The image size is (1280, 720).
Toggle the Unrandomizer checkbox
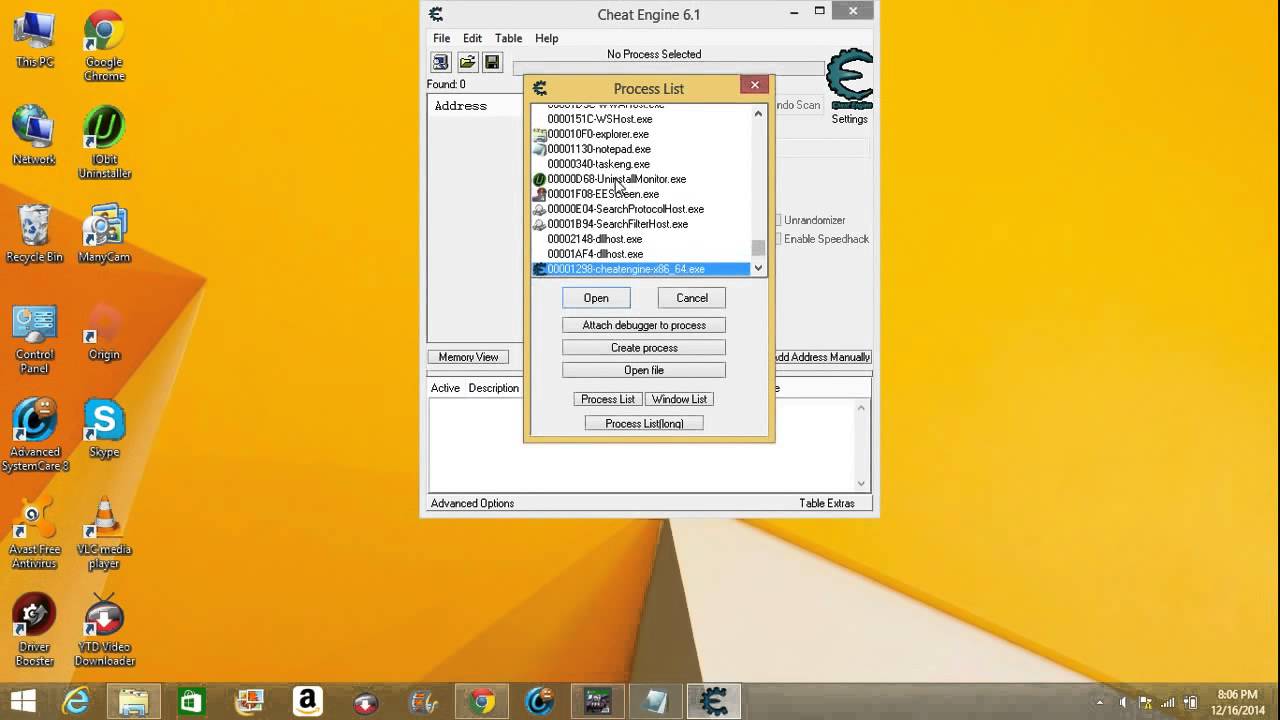point(778,220)
